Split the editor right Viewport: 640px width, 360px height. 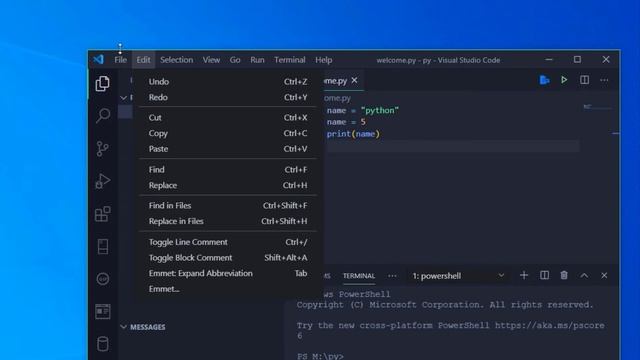click(584, 80)
